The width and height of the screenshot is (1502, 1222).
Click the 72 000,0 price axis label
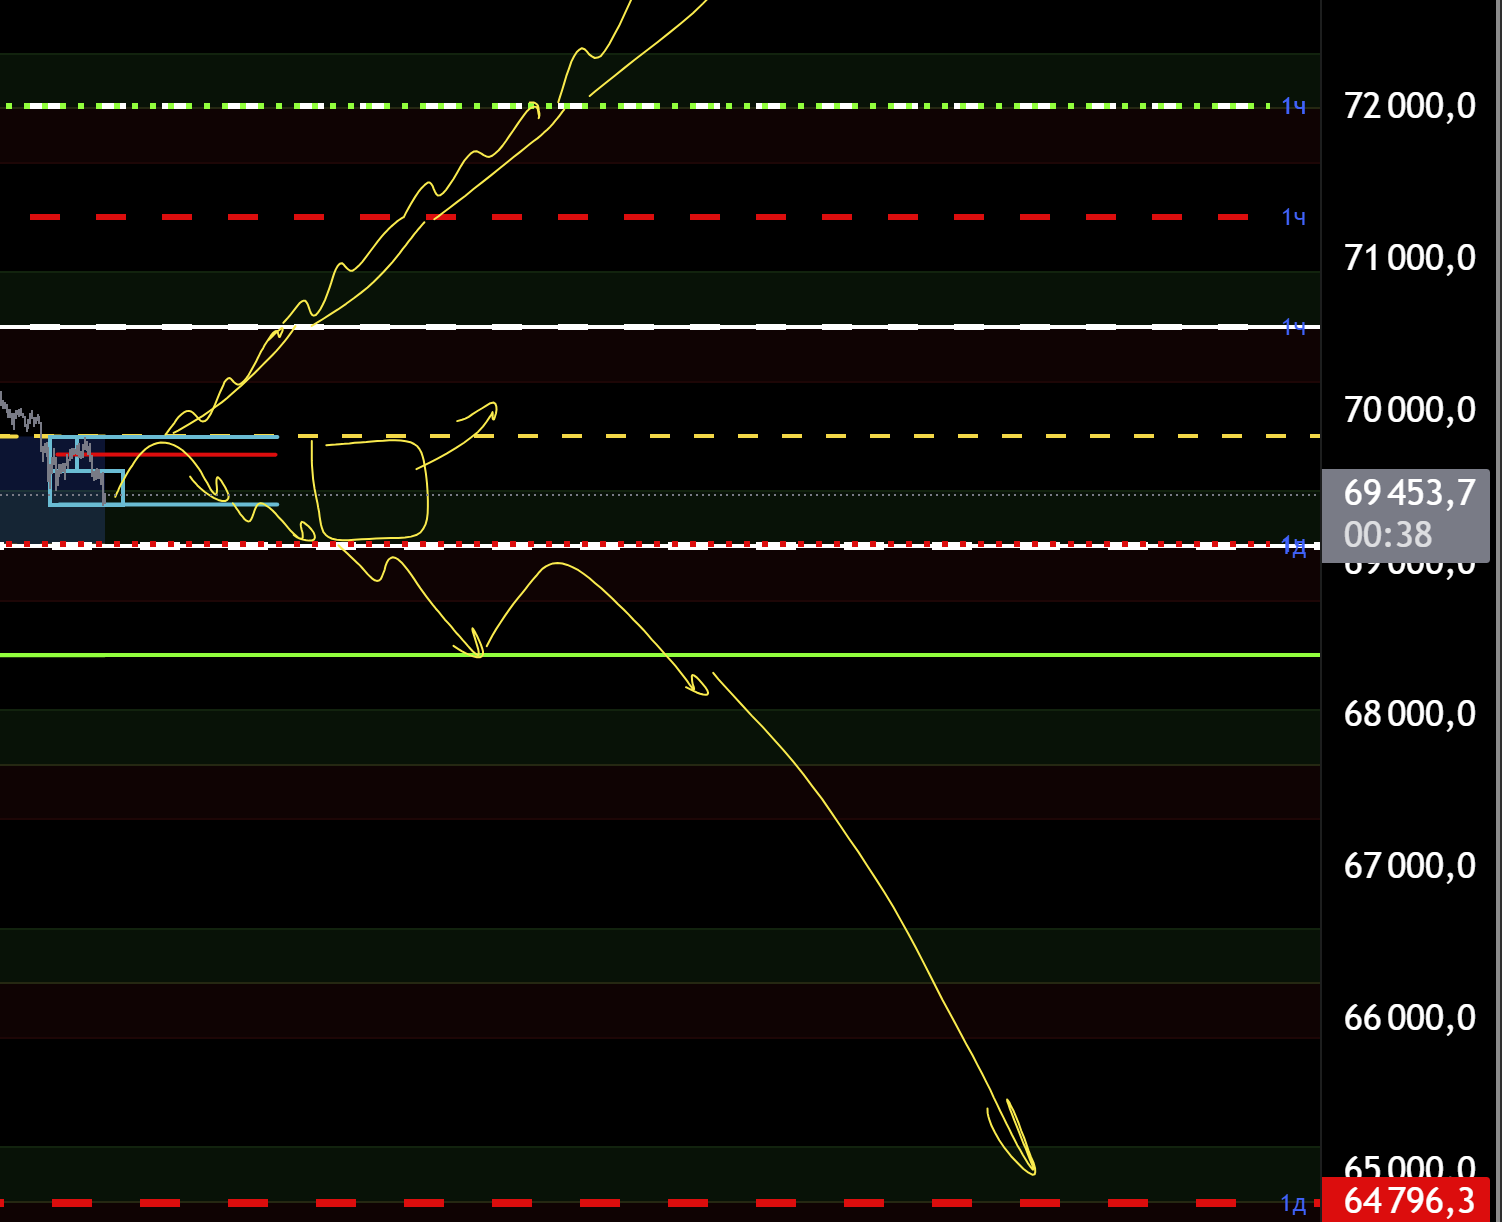click(x=1409, y=105)
